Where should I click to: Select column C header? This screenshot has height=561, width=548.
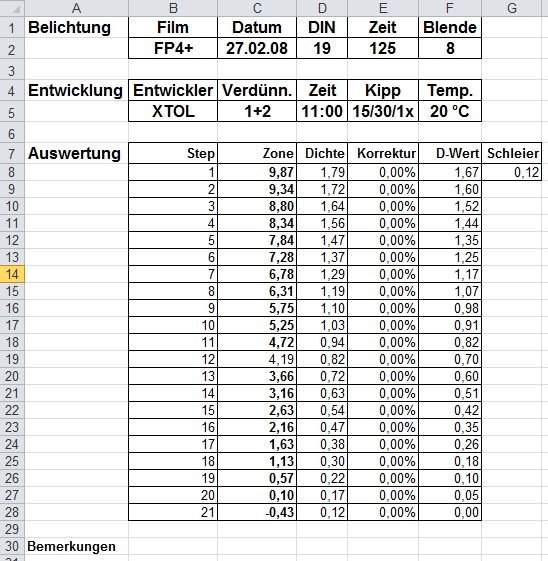[x=257, y=8]
